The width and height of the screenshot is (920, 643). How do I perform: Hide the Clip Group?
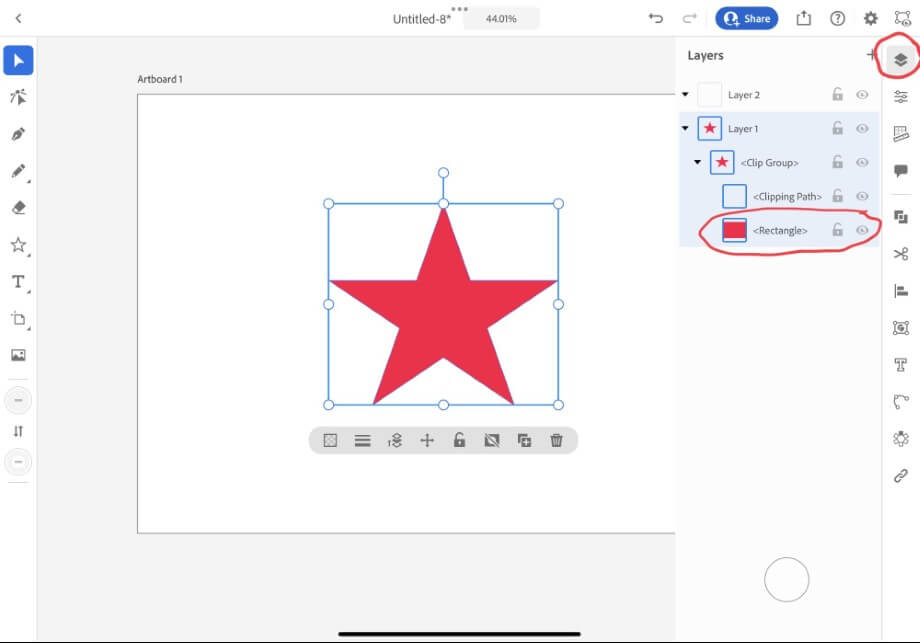coord(862,163)
